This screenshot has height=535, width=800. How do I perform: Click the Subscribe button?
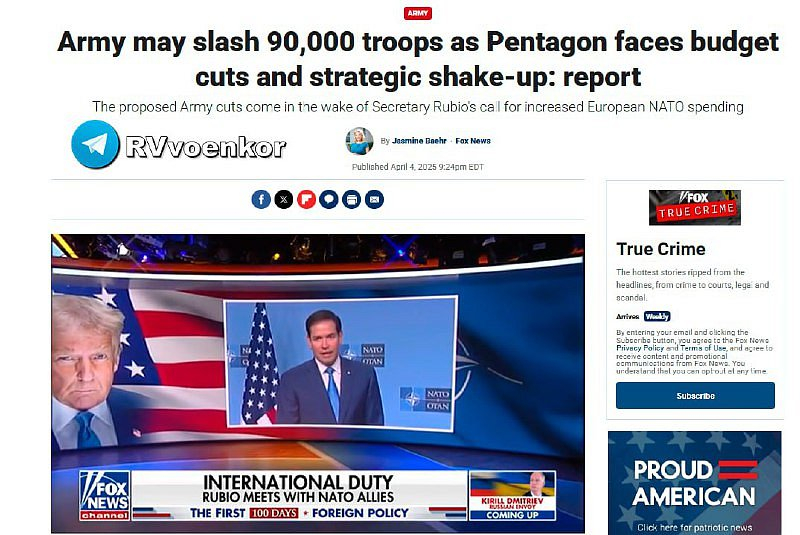click(695, 396)
